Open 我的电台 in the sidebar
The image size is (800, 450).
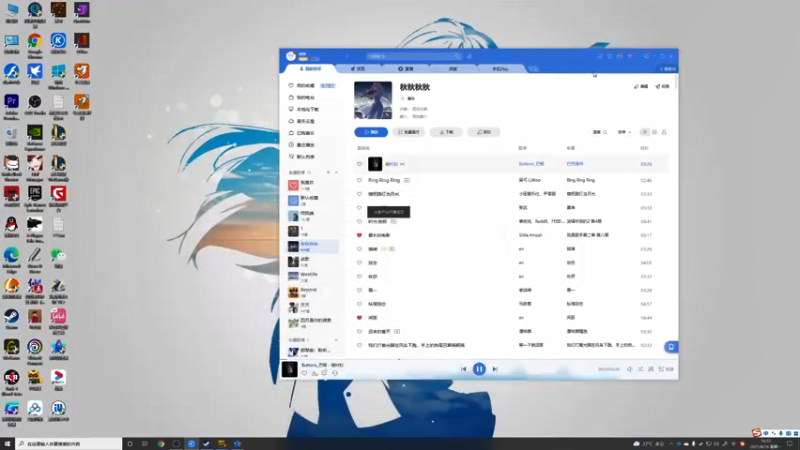coord(306,97)
